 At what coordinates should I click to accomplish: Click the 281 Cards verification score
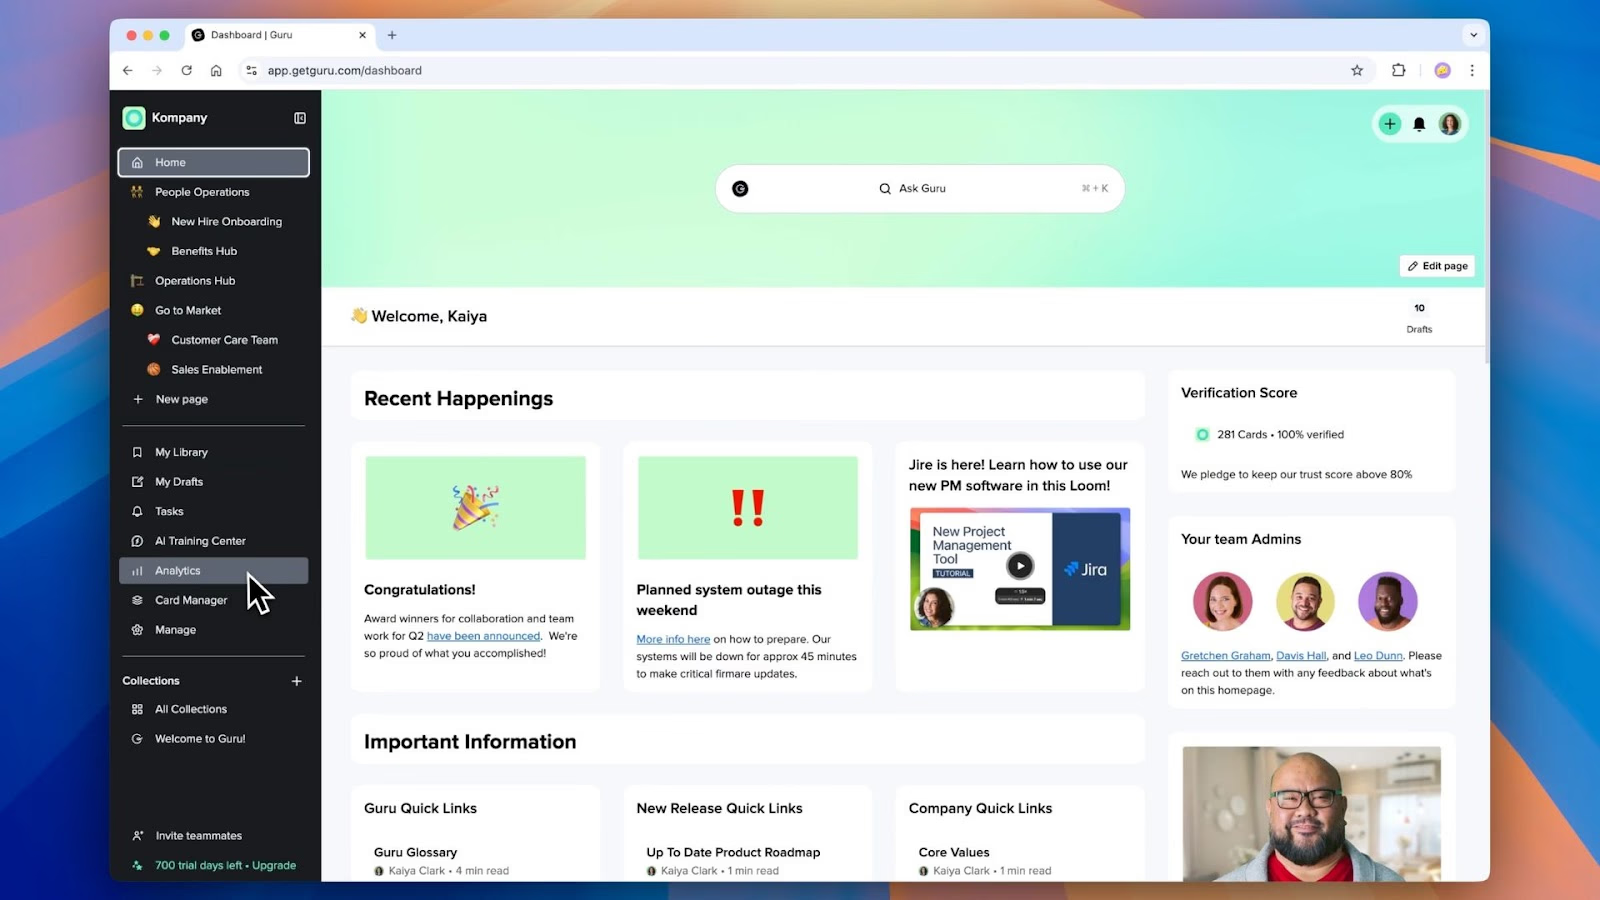[x=1270, y=435]
